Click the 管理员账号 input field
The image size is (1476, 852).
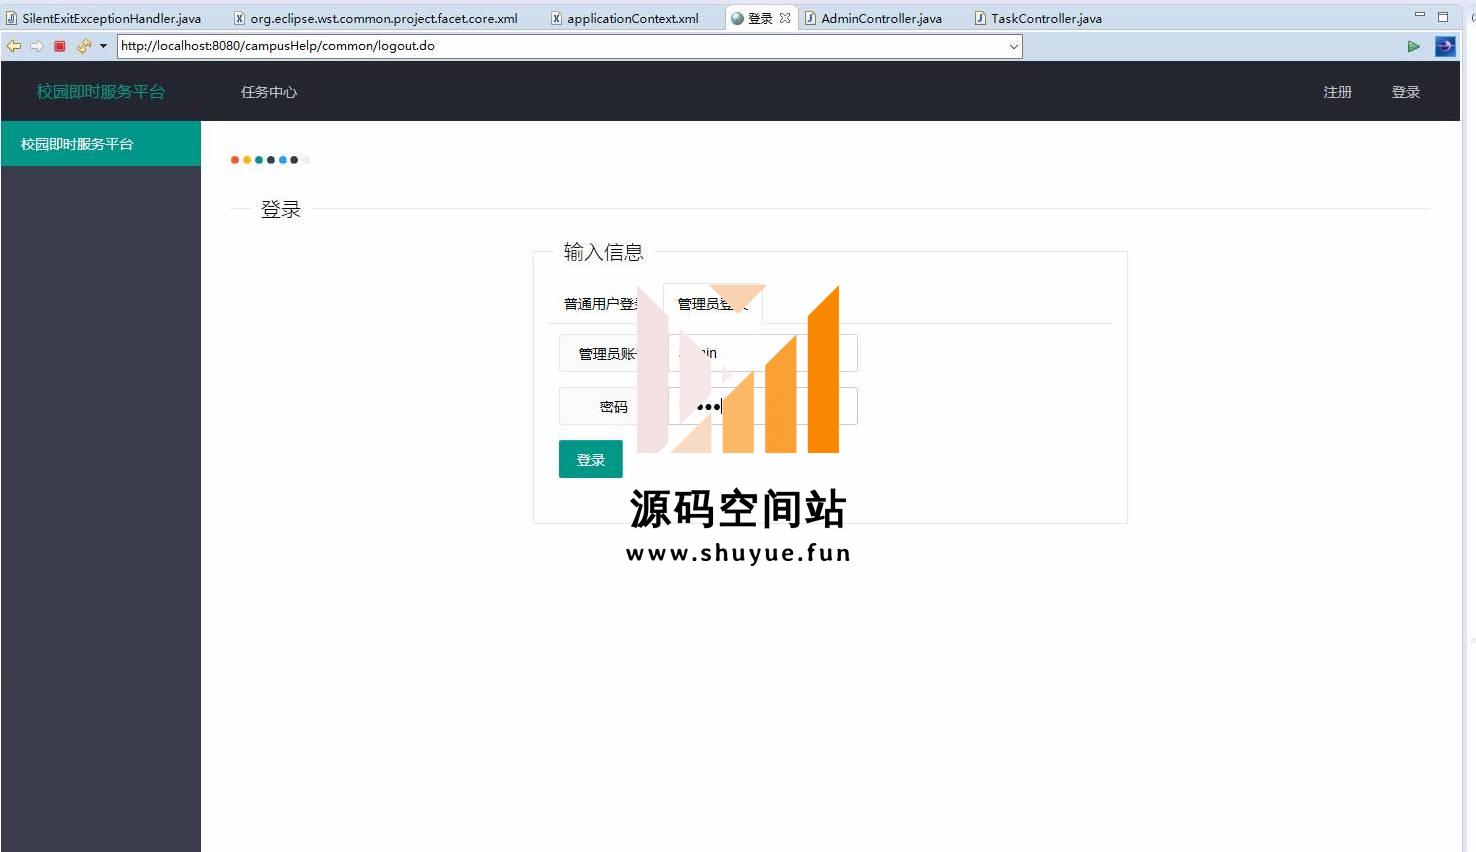tap(762, 353)
